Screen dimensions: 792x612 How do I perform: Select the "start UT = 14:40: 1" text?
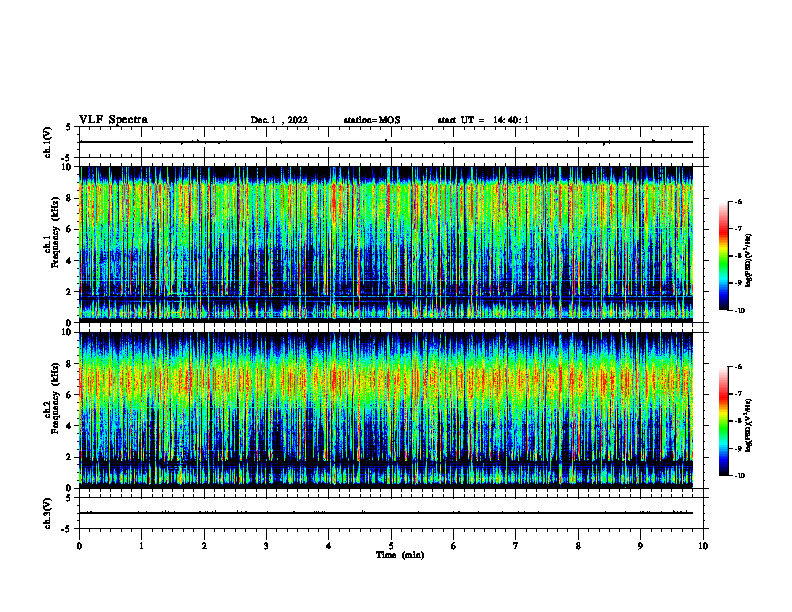[483, 120]
